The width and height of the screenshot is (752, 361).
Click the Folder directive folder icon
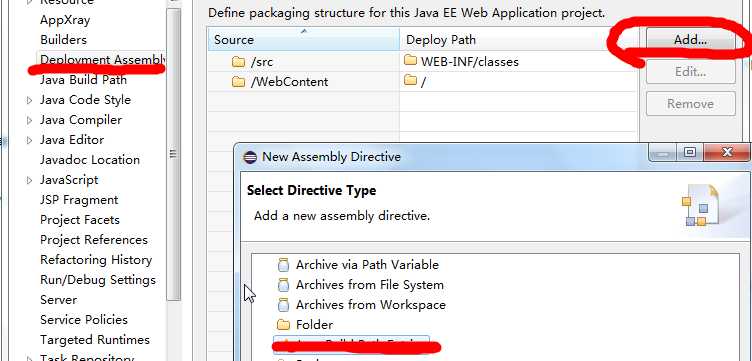[284, 325]
